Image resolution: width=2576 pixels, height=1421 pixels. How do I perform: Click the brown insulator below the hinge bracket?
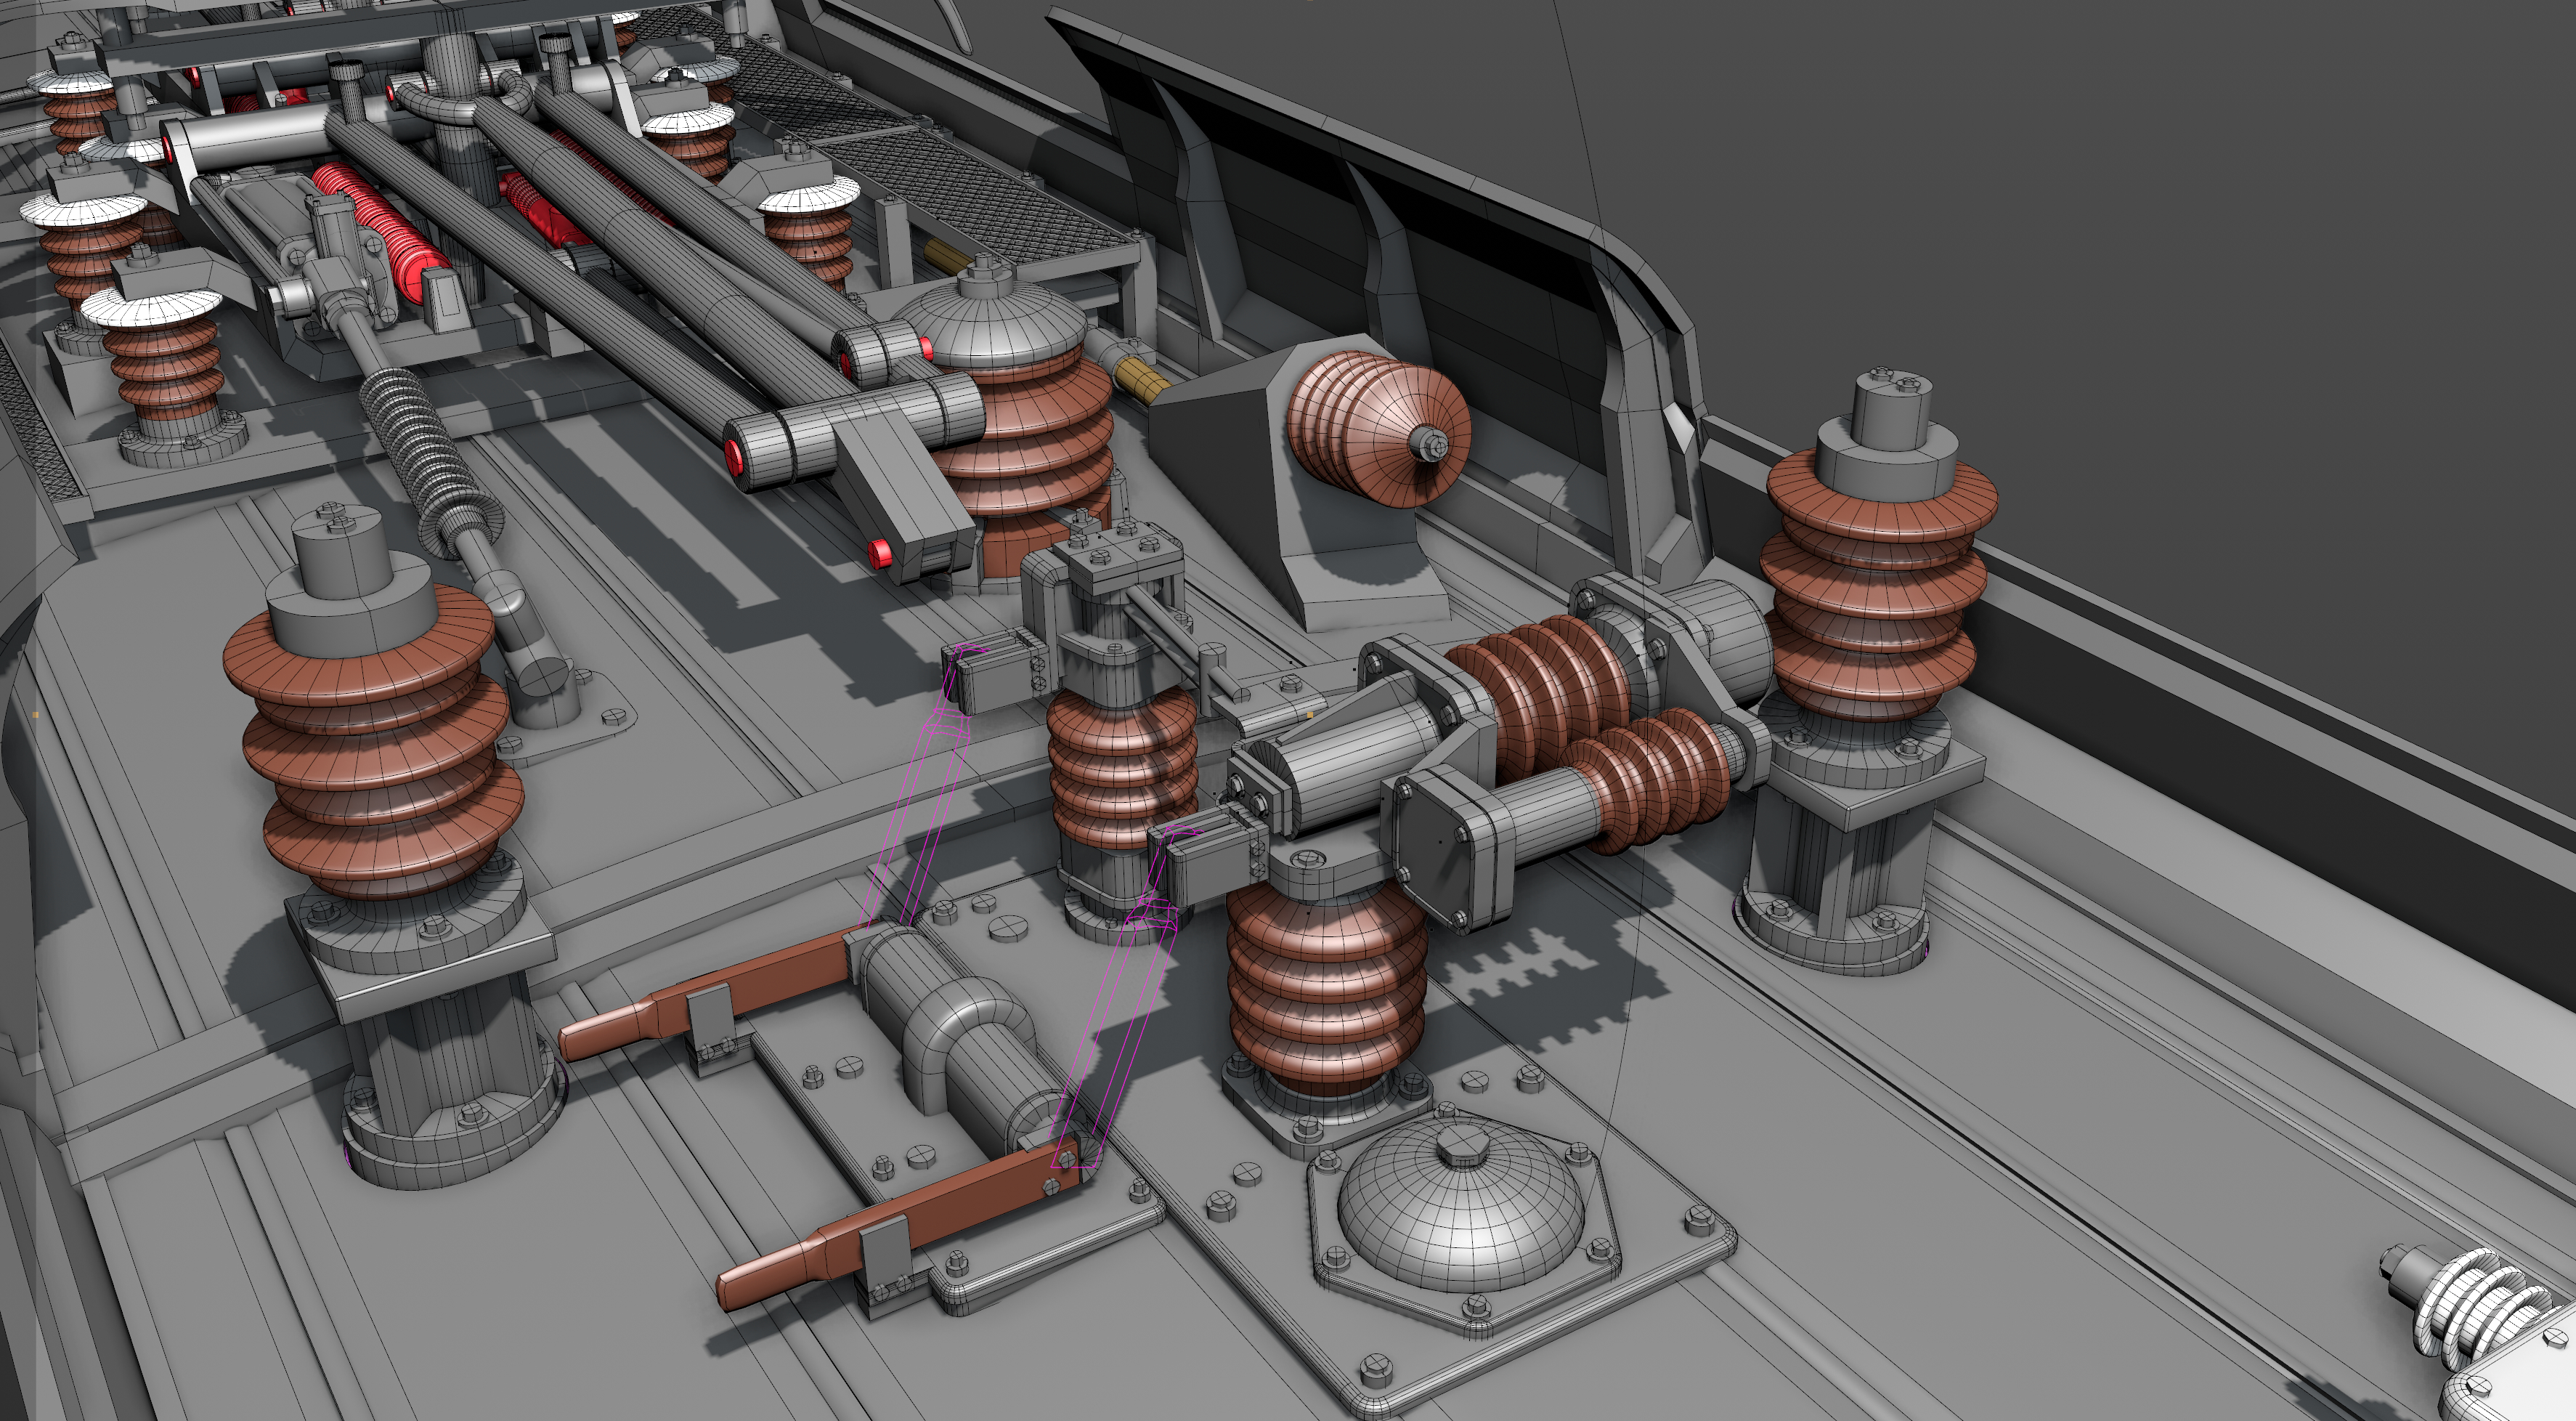(1325, 990)
